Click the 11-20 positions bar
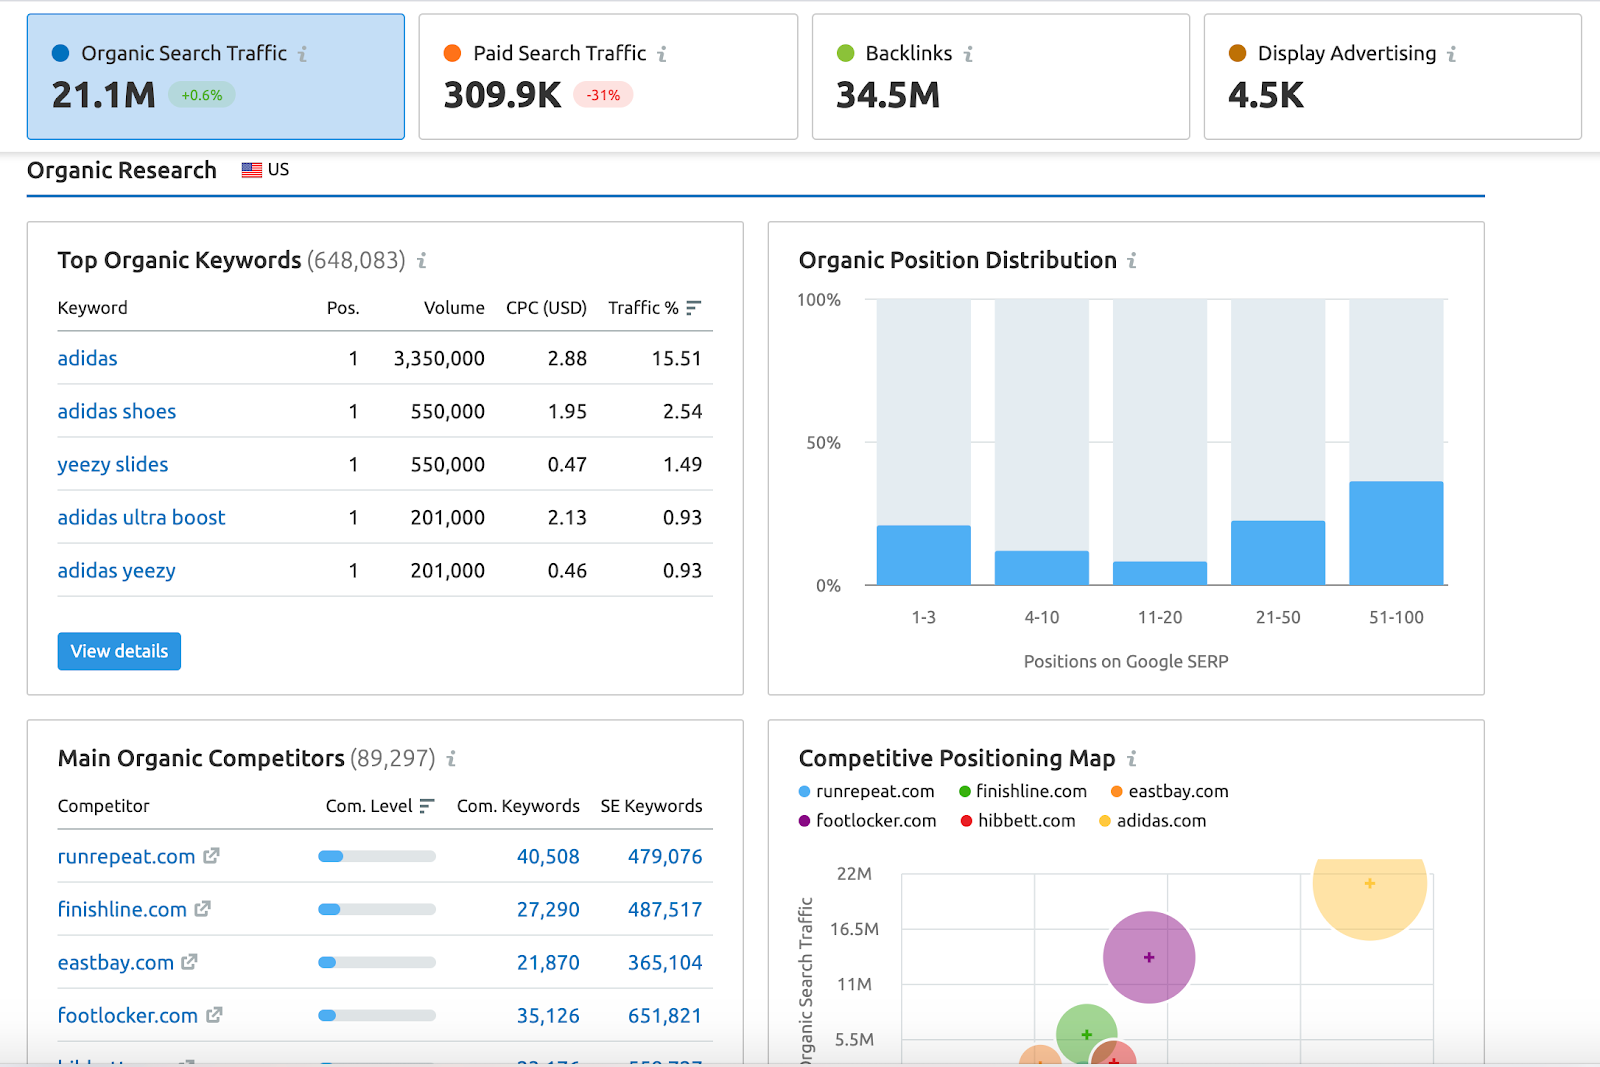Image resolution: width=1600 pixels, height=1067 pixels. pos(1160,573)
